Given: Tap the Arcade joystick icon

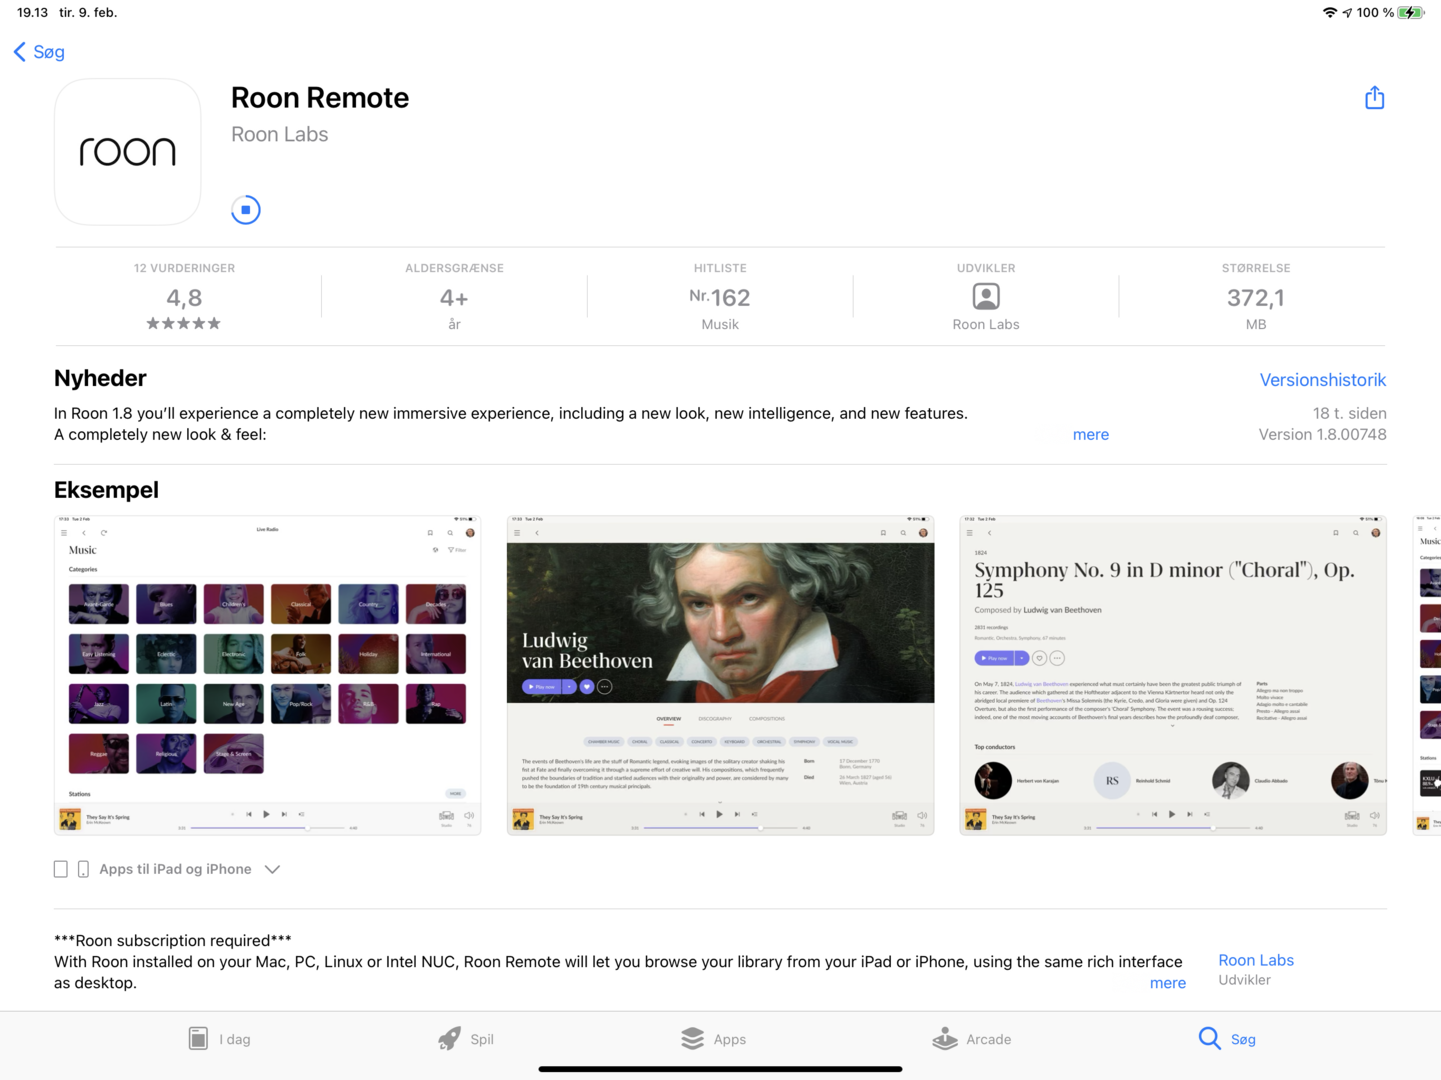Looking at the screenshot, I should click(945, 1039).
